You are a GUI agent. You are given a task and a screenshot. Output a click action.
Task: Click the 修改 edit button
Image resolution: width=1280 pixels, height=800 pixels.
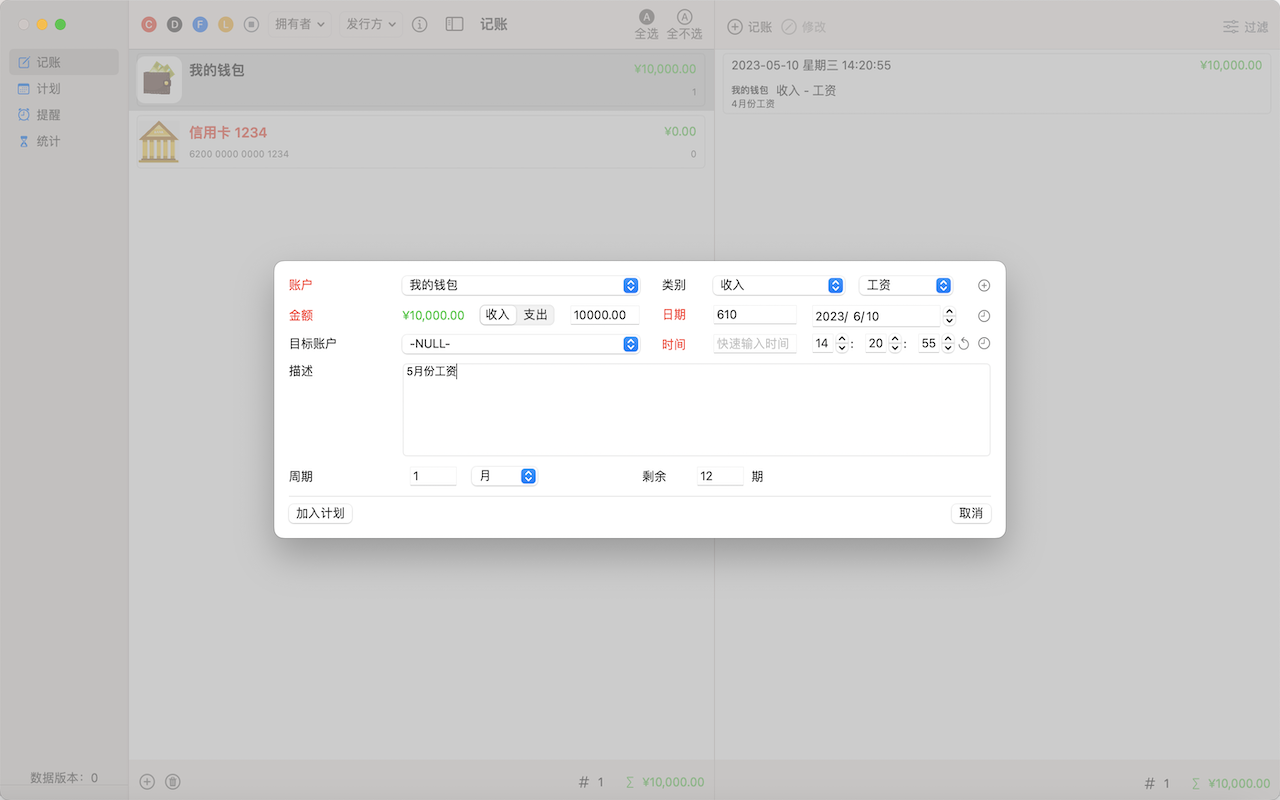(803, 27)
